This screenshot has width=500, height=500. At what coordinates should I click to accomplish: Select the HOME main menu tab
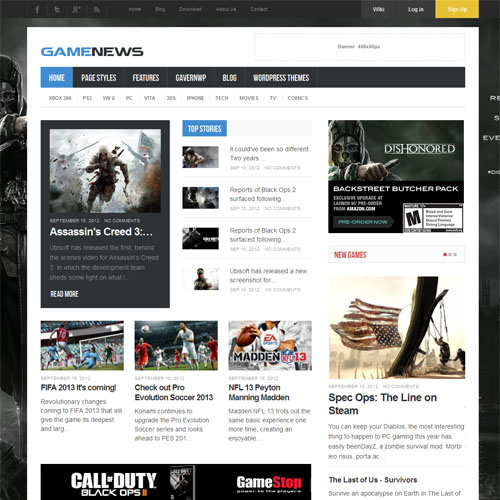coord(57,77)
